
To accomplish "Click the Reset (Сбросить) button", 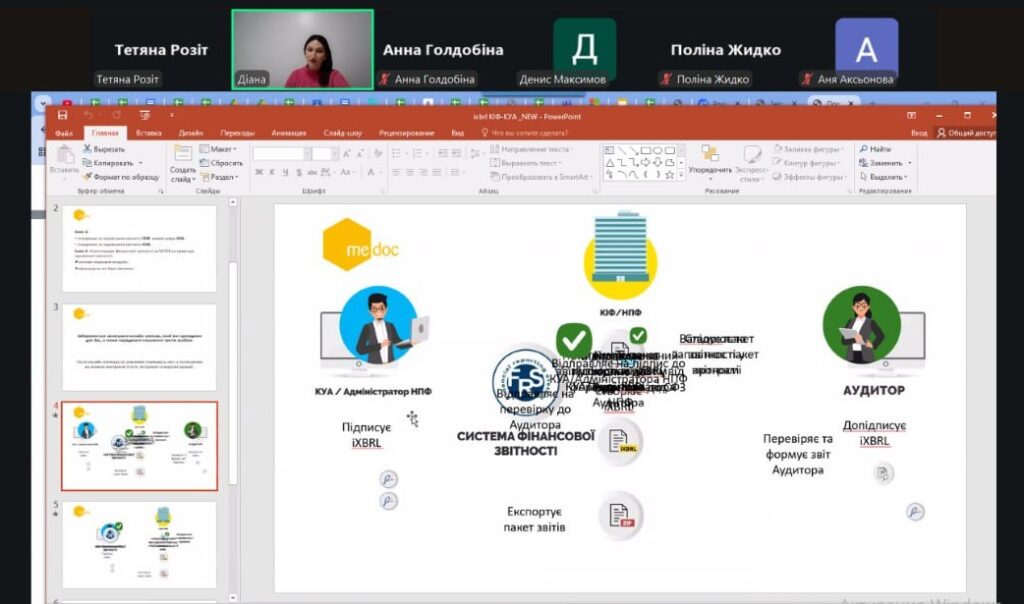I will (x=222, y=163).
